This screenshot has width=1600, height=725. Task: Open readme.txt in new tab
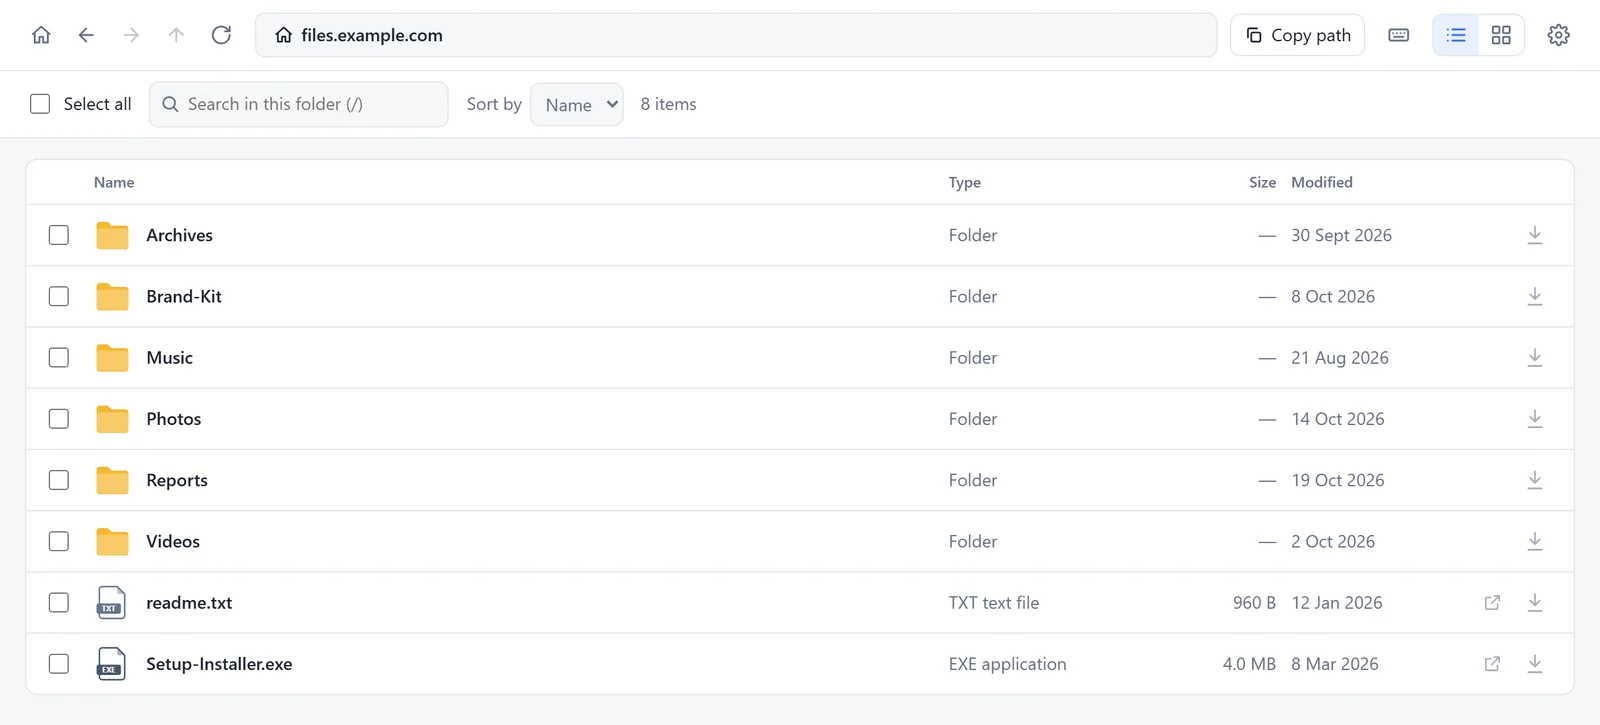[1492, 602]
